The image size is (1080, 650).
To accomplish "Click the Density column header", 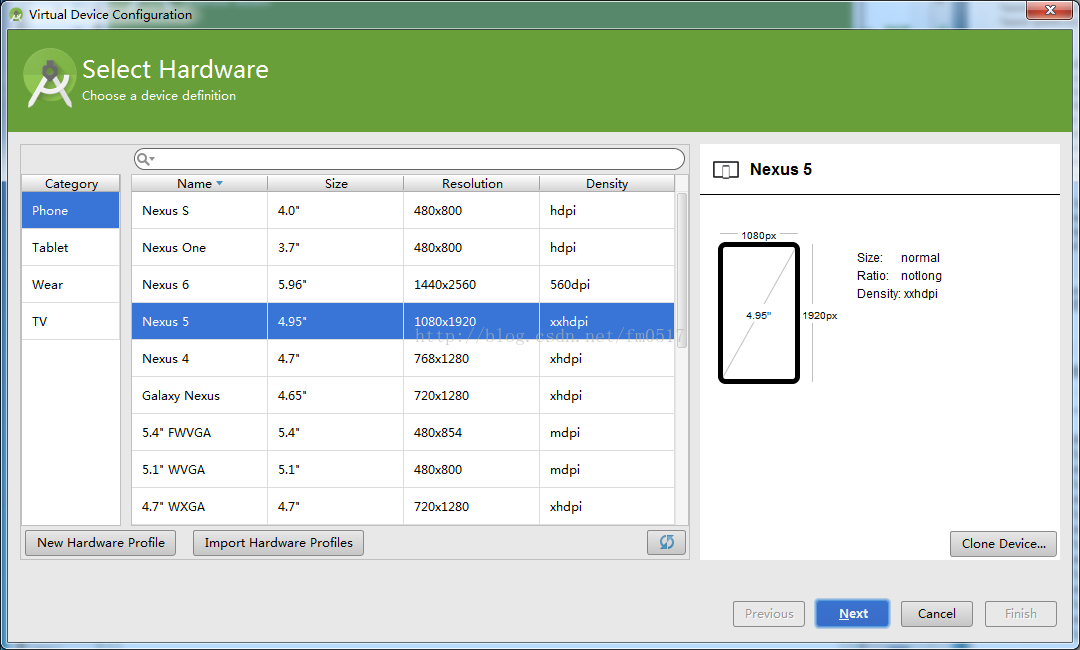I will coord(607,183).
